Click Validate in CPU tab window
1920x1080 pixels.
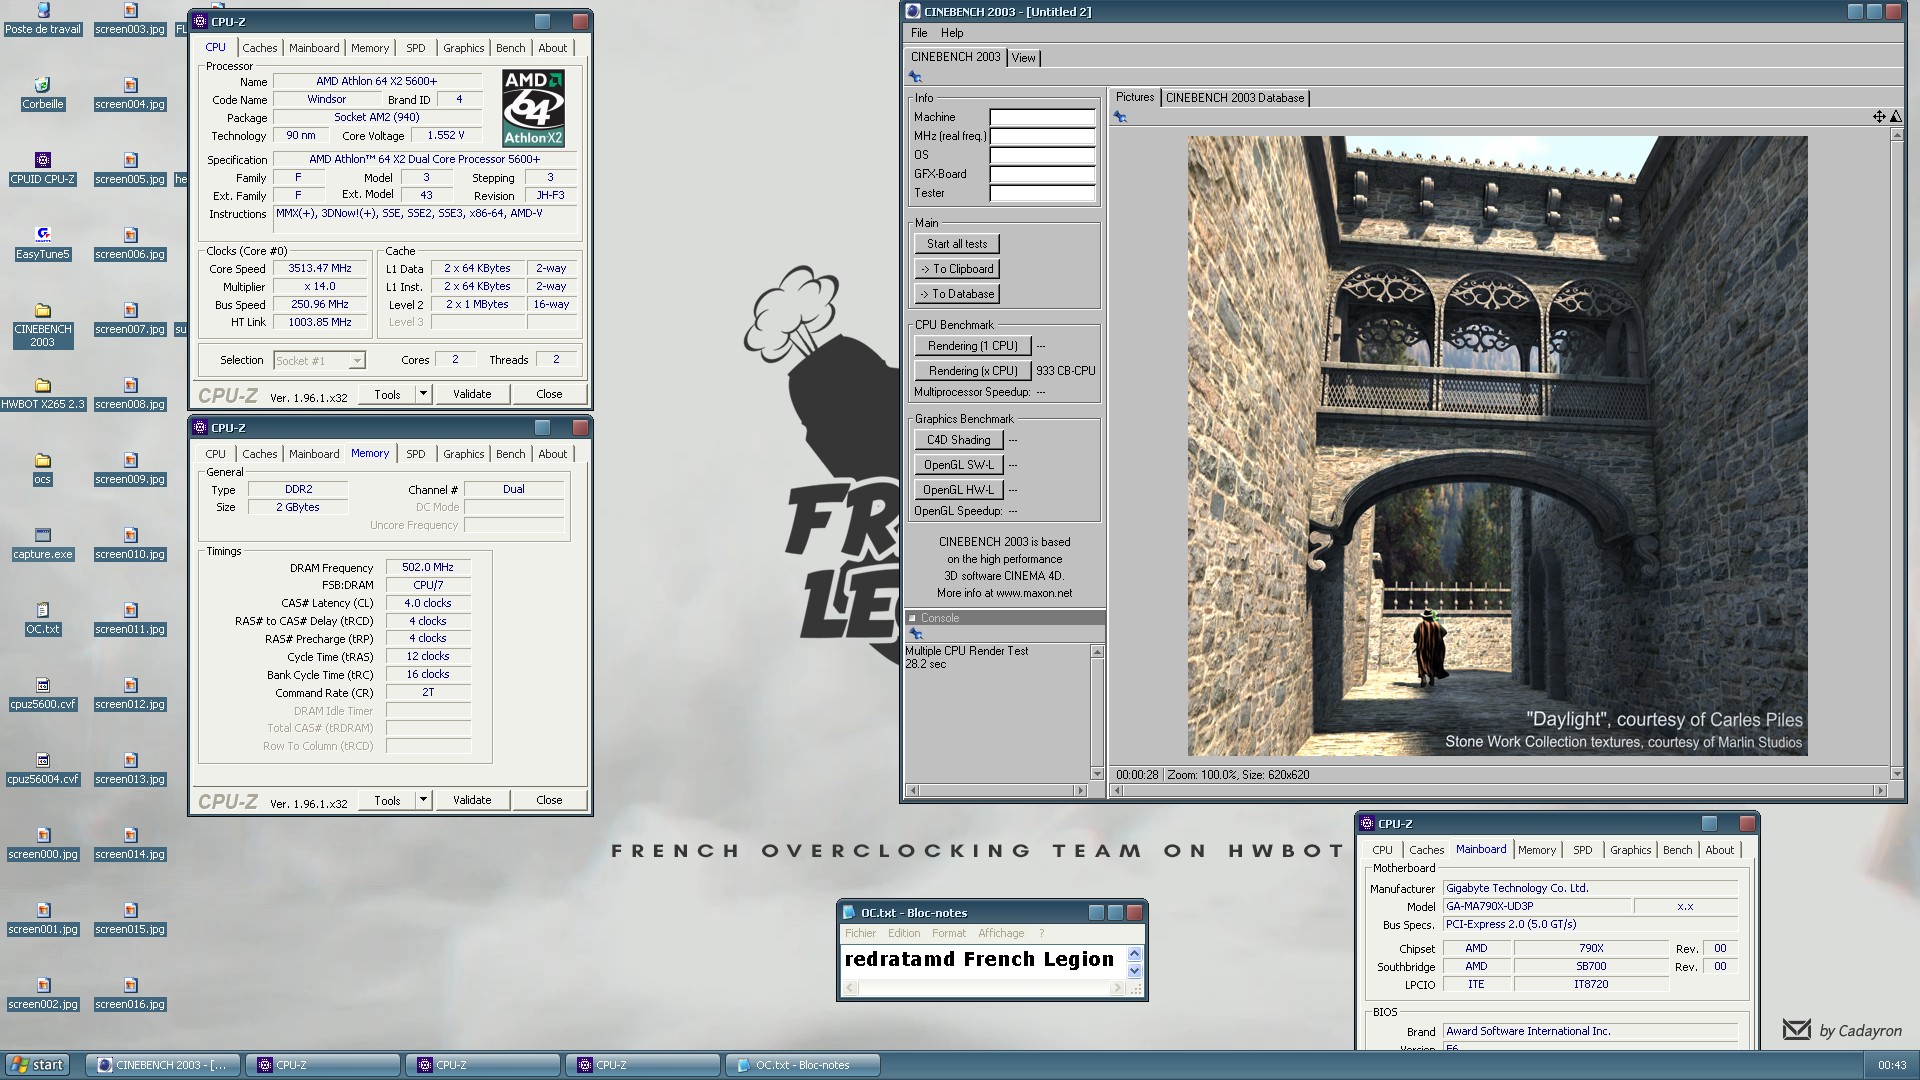click(472, 394)
